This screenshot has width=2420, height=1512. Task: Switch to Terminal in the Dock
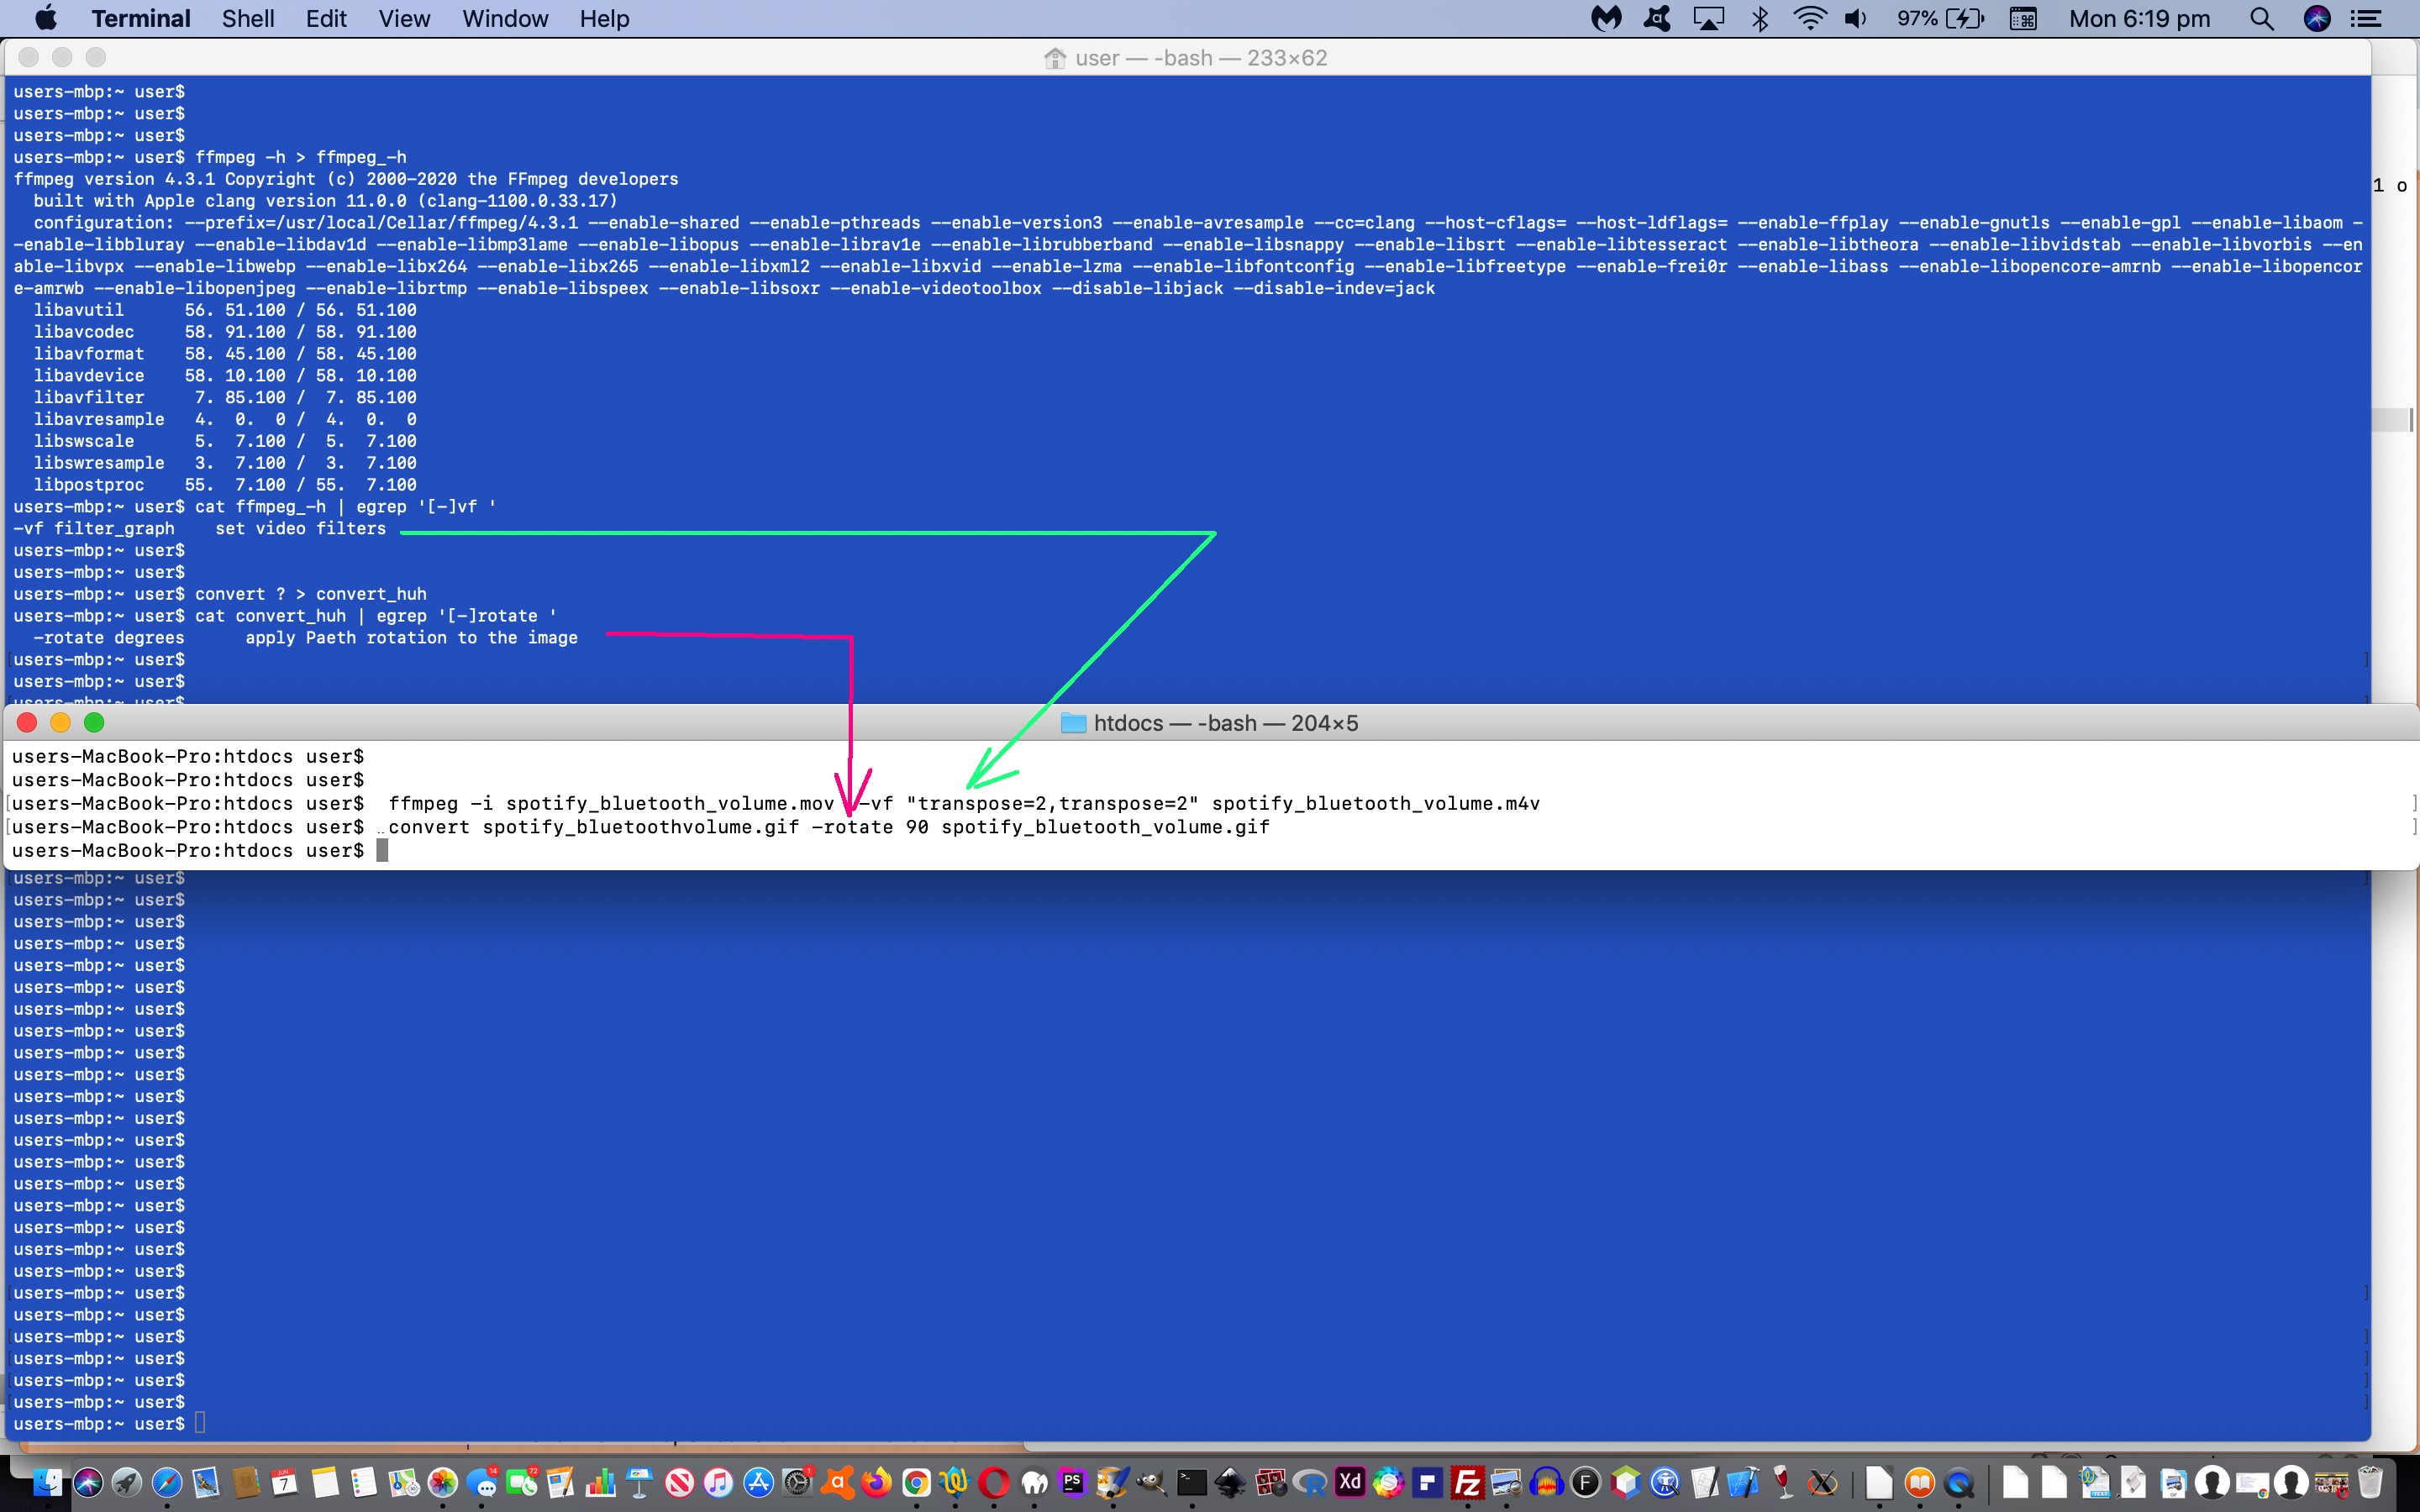tap(1192, 1482)
